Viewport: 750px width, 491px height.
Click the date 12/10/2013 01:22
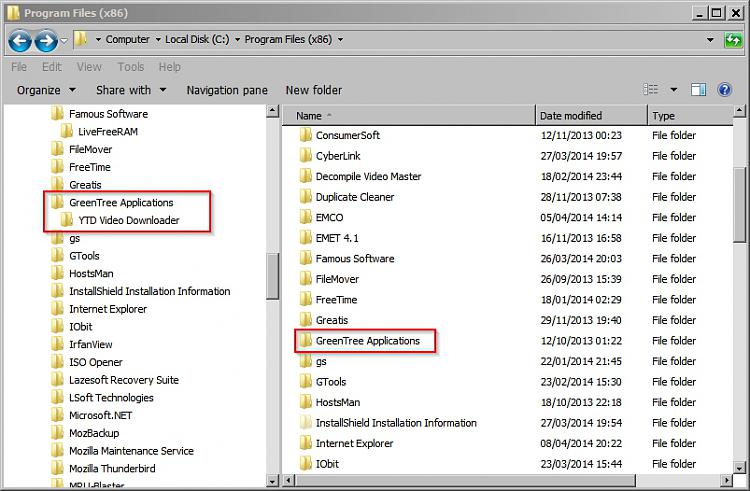coord(581,341)
